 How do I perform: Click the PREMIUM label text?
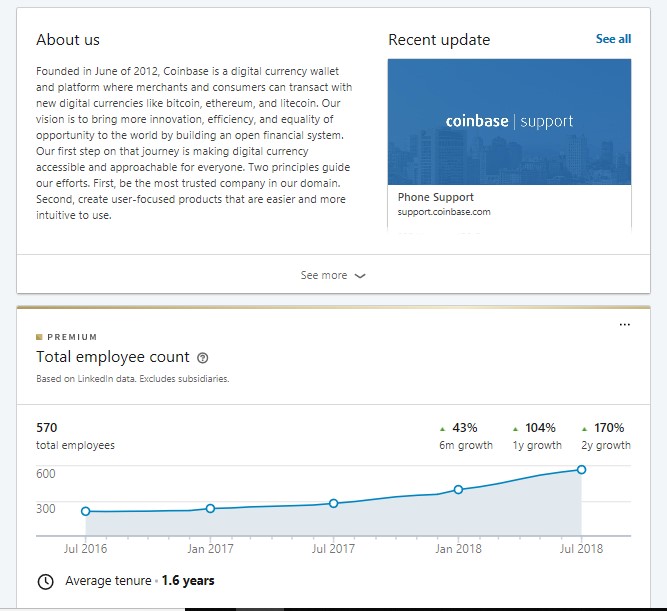[72, 337]
